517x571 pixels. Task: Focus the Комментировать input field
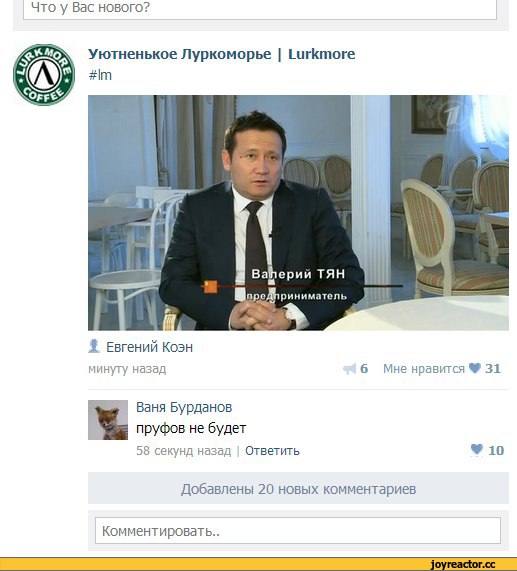(298, 531)
